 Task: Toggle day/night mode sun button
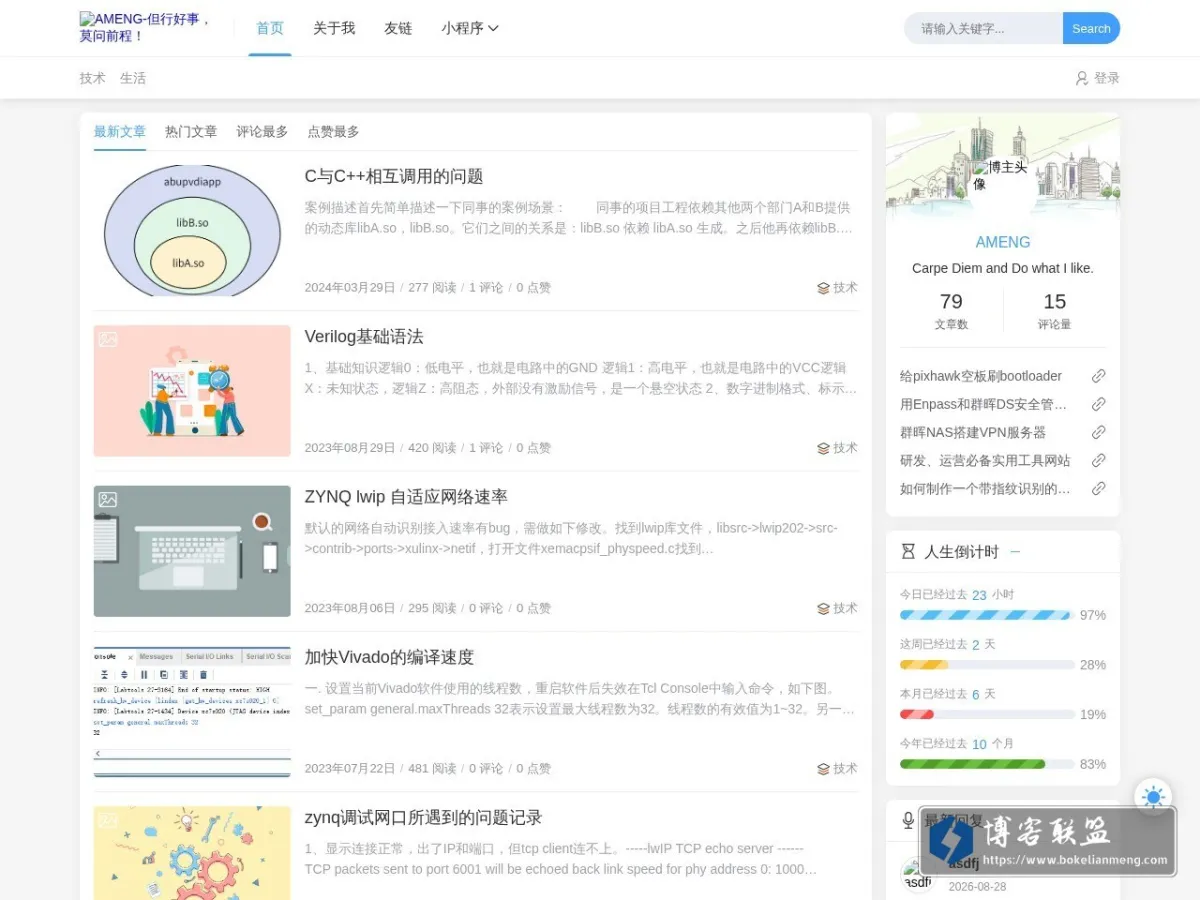point(1153,797)
